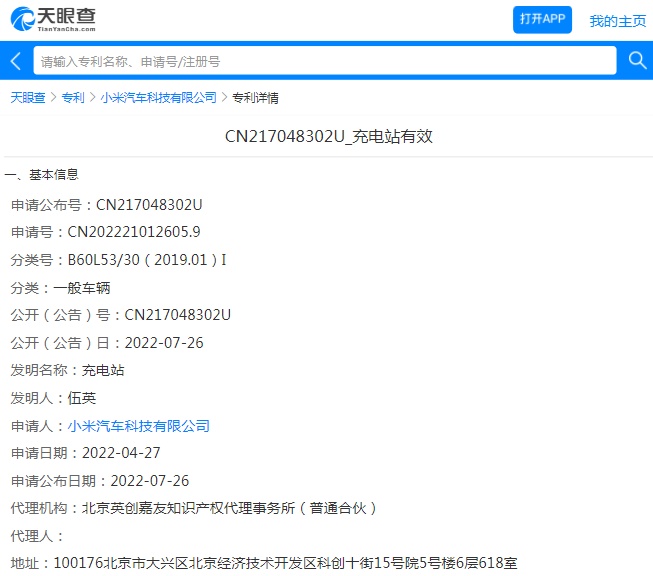Click 申请号 CN202221012605.9
The height and width of the screenshot is (576, 653).
[x=134, y=232]
